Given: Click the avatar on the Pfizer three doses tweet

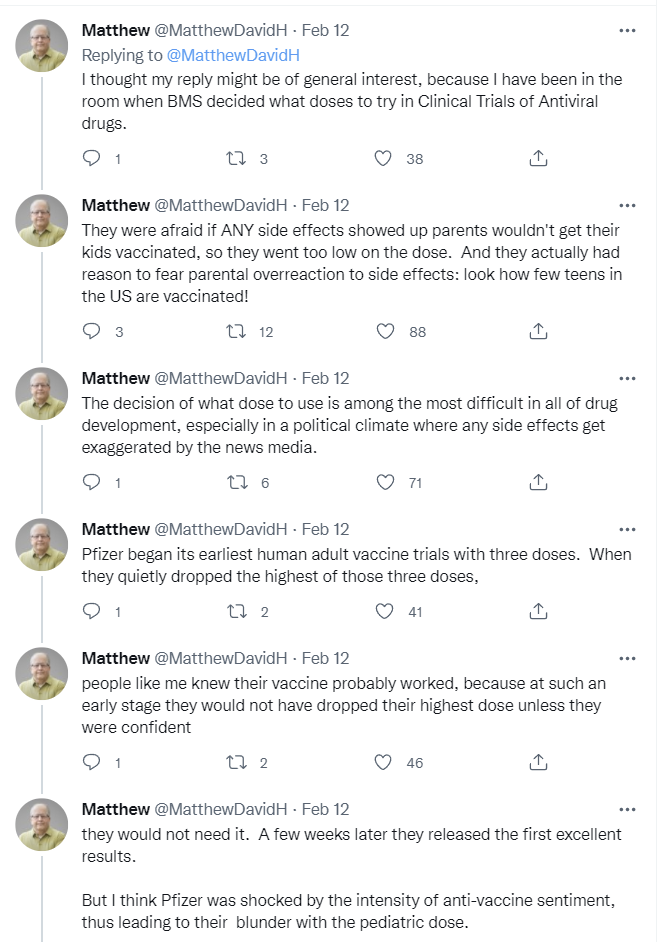Looking at the screenshot, I should tap(42, 546).
